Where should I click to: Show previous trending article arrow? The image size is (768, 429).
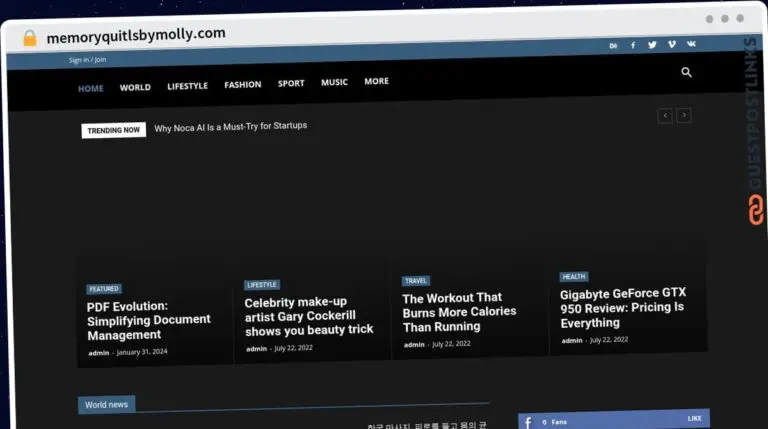click(665, 116)
